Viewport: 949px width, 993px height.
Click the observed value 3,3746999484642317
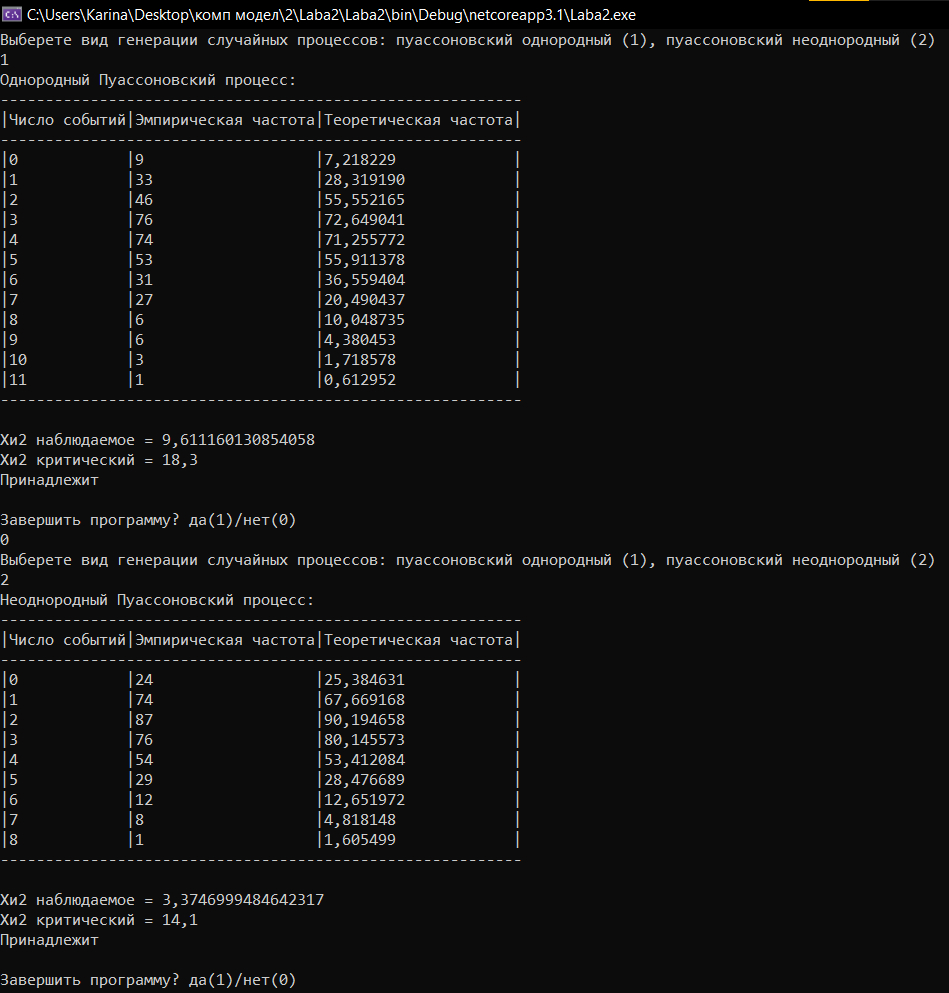(243, 900)
